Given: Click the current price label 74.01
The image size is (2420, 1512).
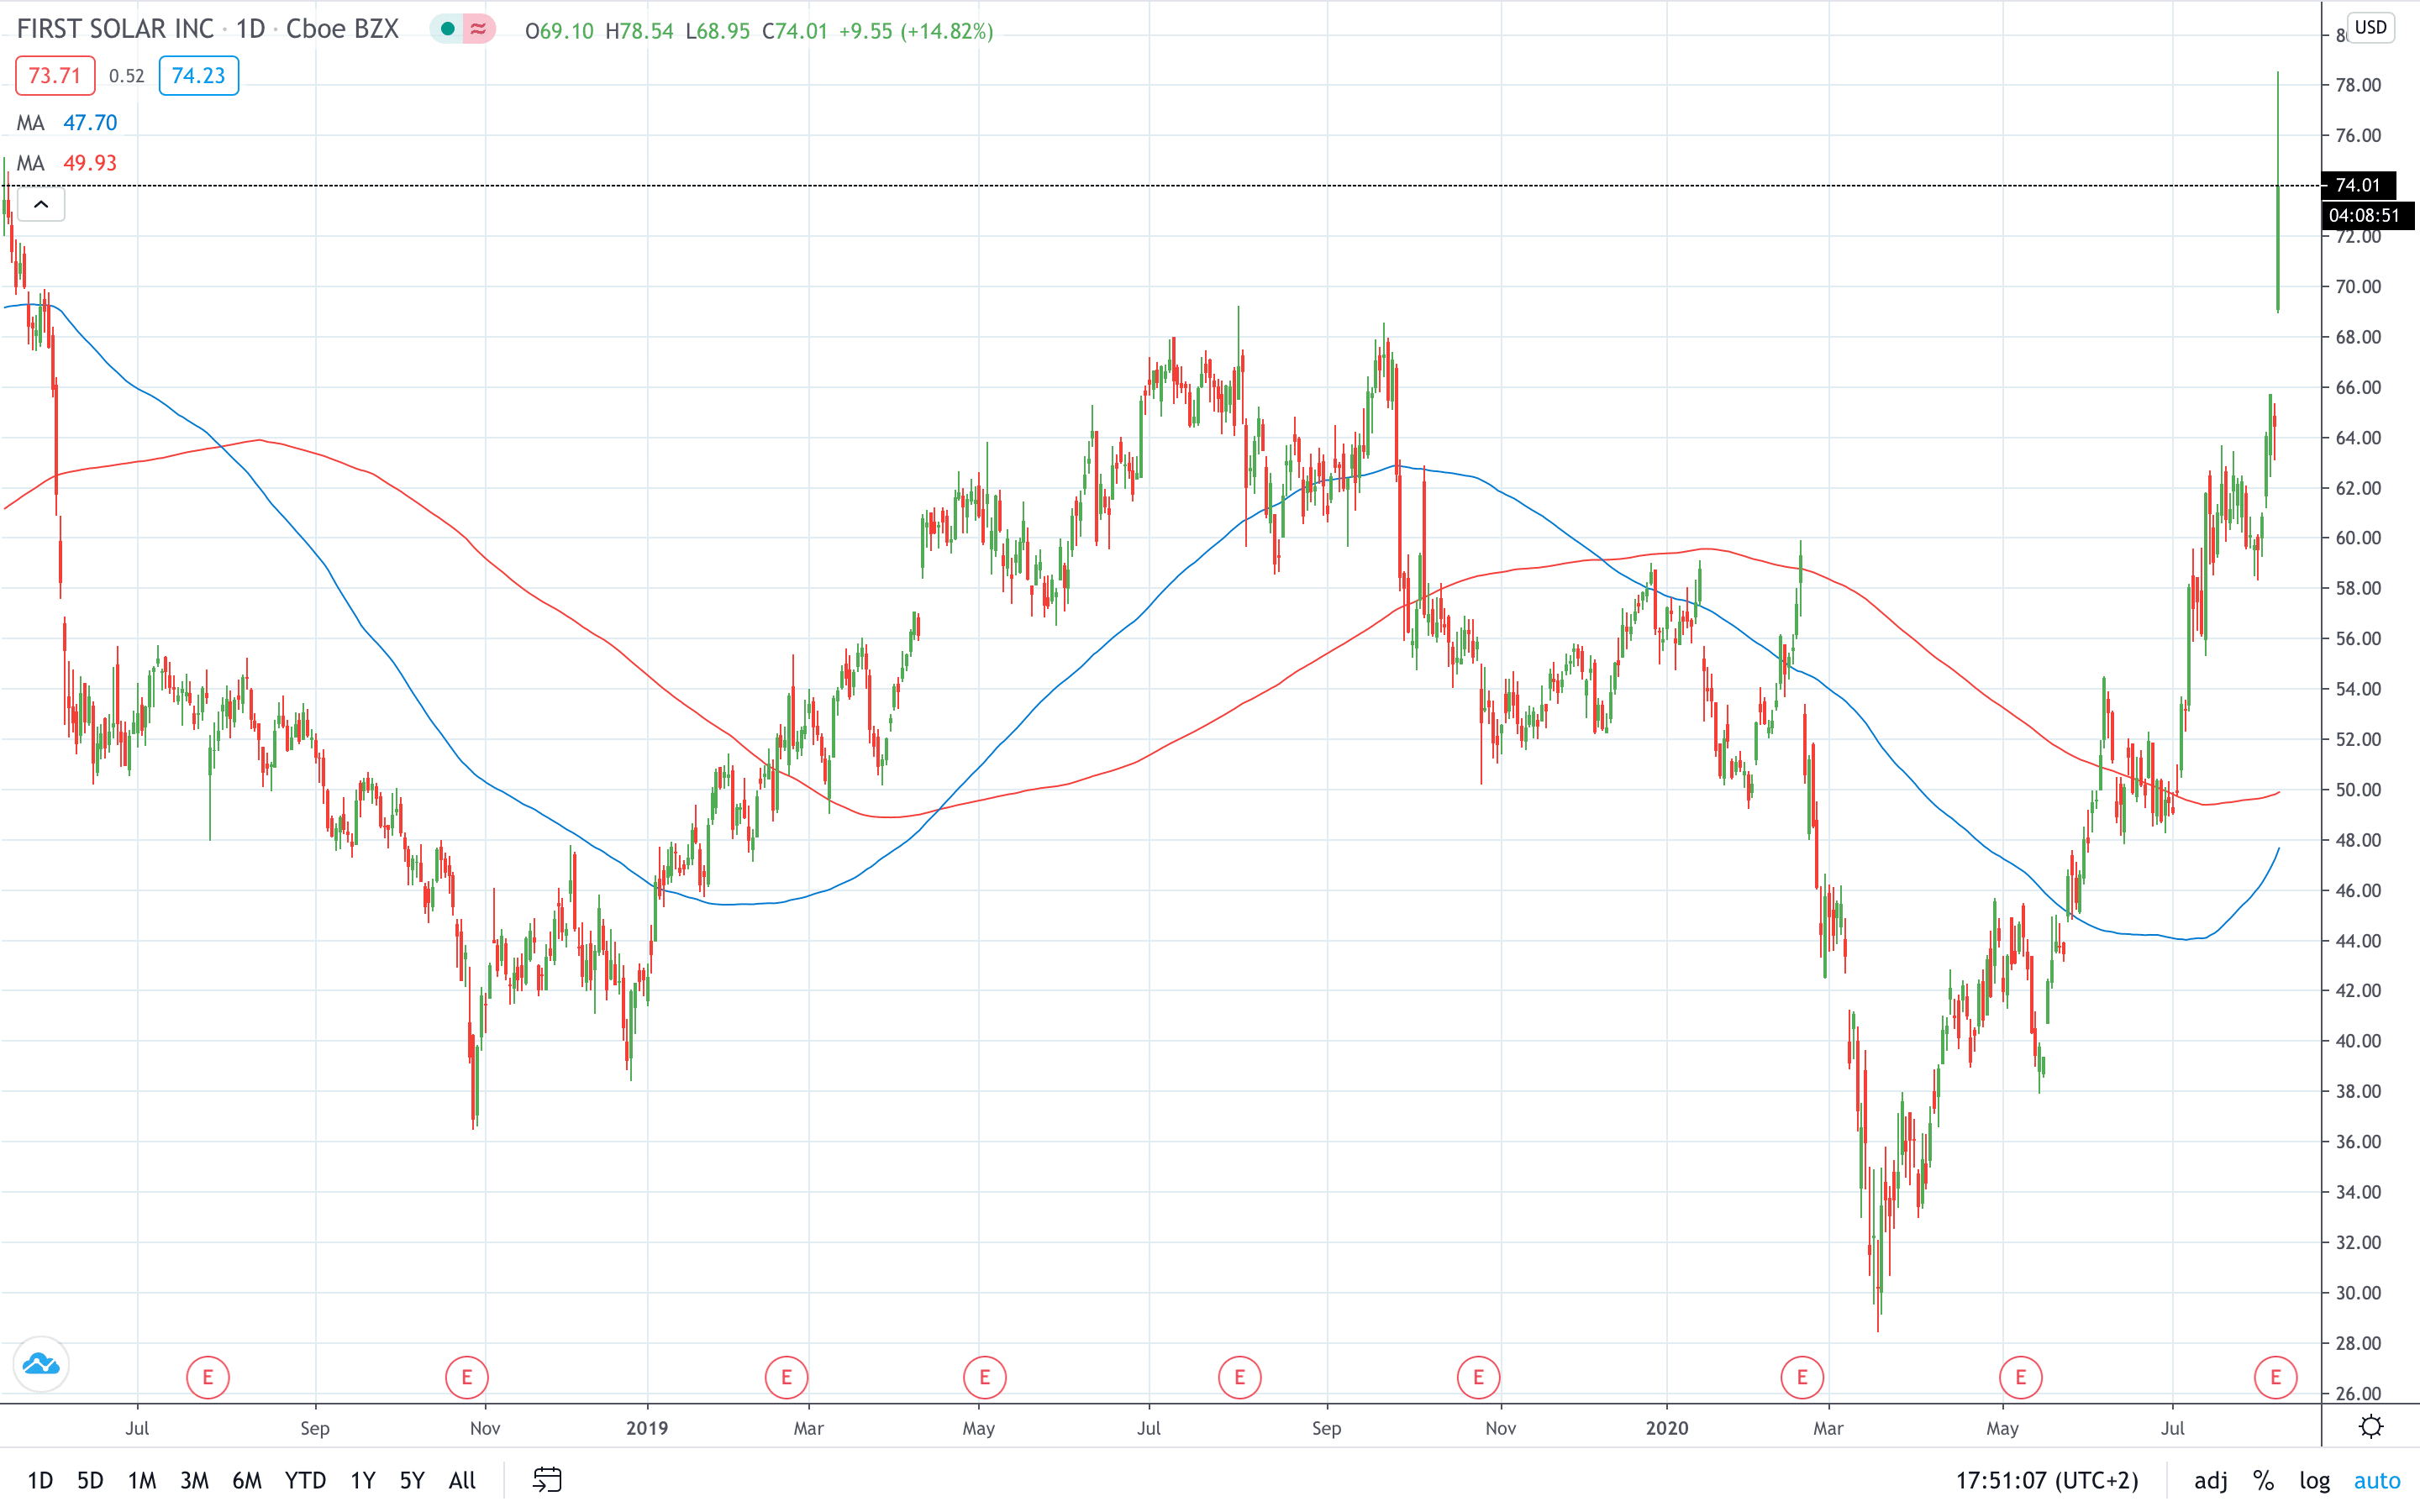Looking at the screenshot, I should (2358, 185).
